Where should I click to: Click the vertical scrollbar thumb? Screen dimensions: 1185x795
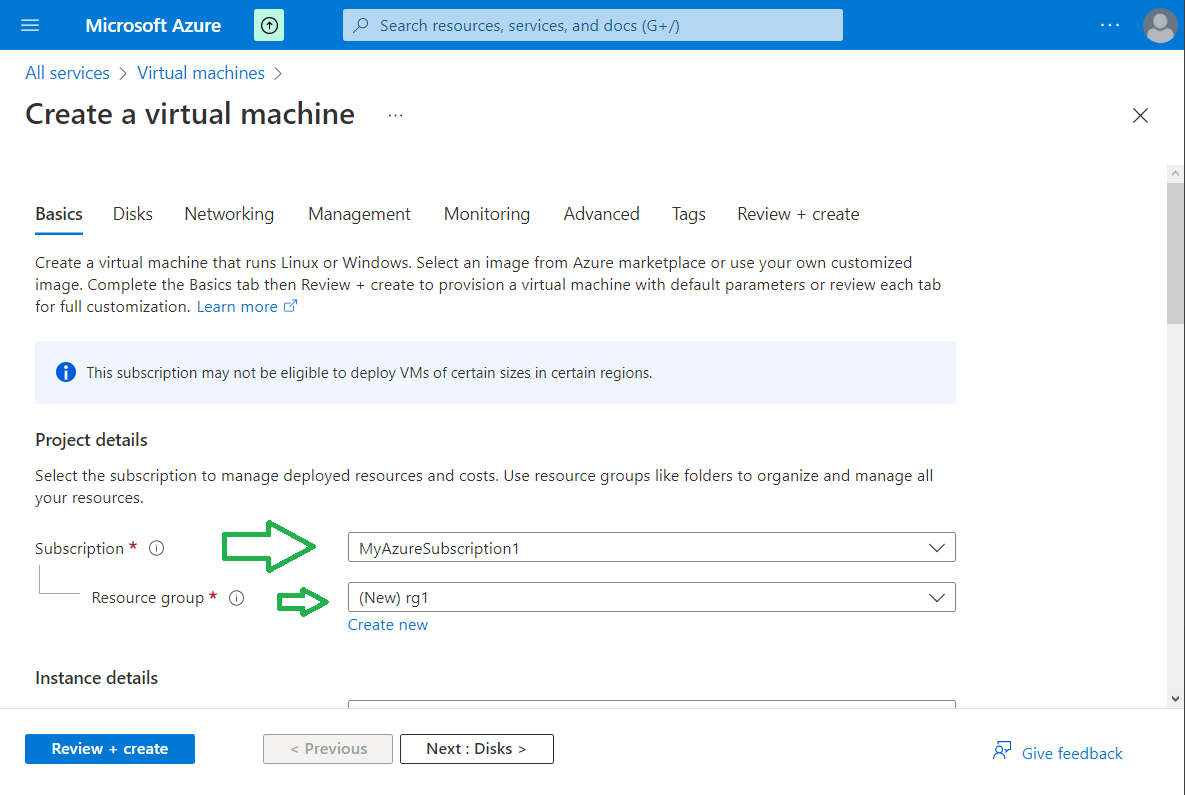[1175, 253]
